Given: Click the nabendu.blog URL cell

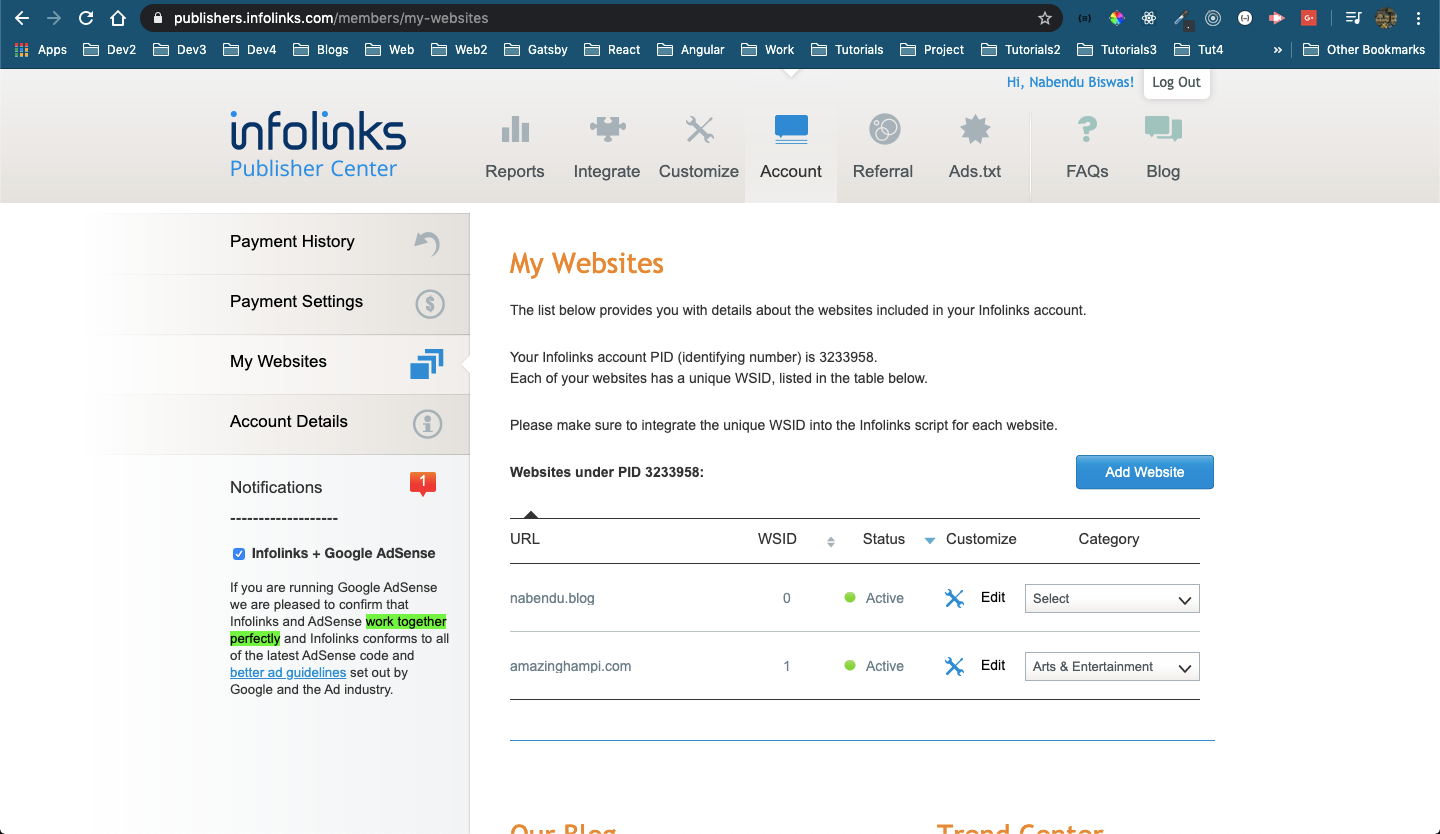Looking at the screenshot, I should click(x=552, y=598).
